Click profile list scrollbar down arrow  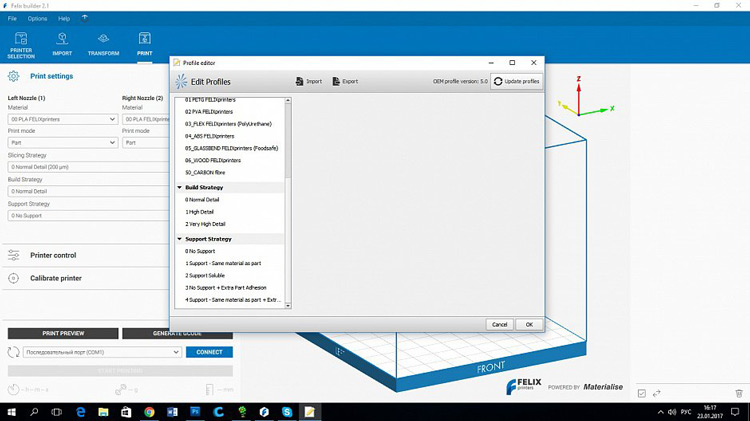[288, 305]
